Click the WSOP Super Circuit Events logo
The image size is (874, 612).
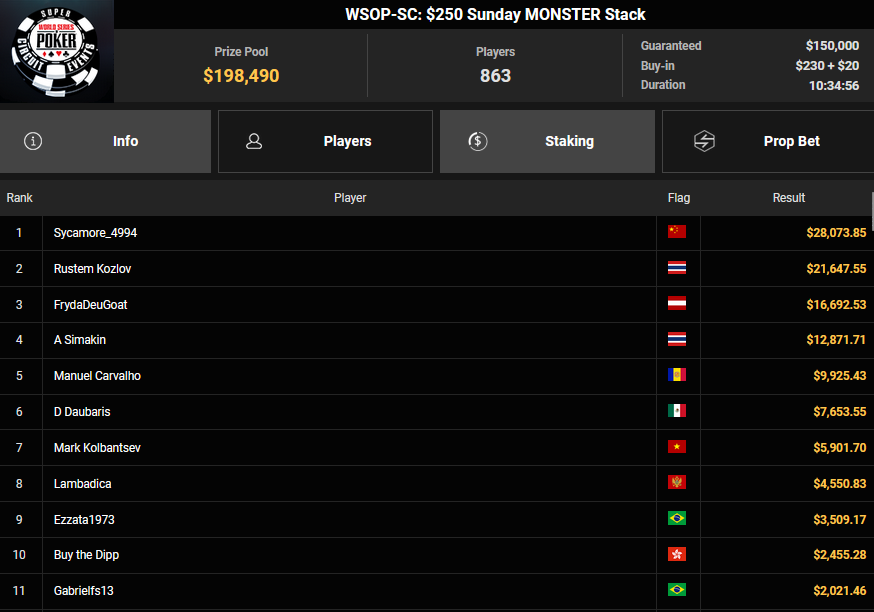tap(56, 51)
